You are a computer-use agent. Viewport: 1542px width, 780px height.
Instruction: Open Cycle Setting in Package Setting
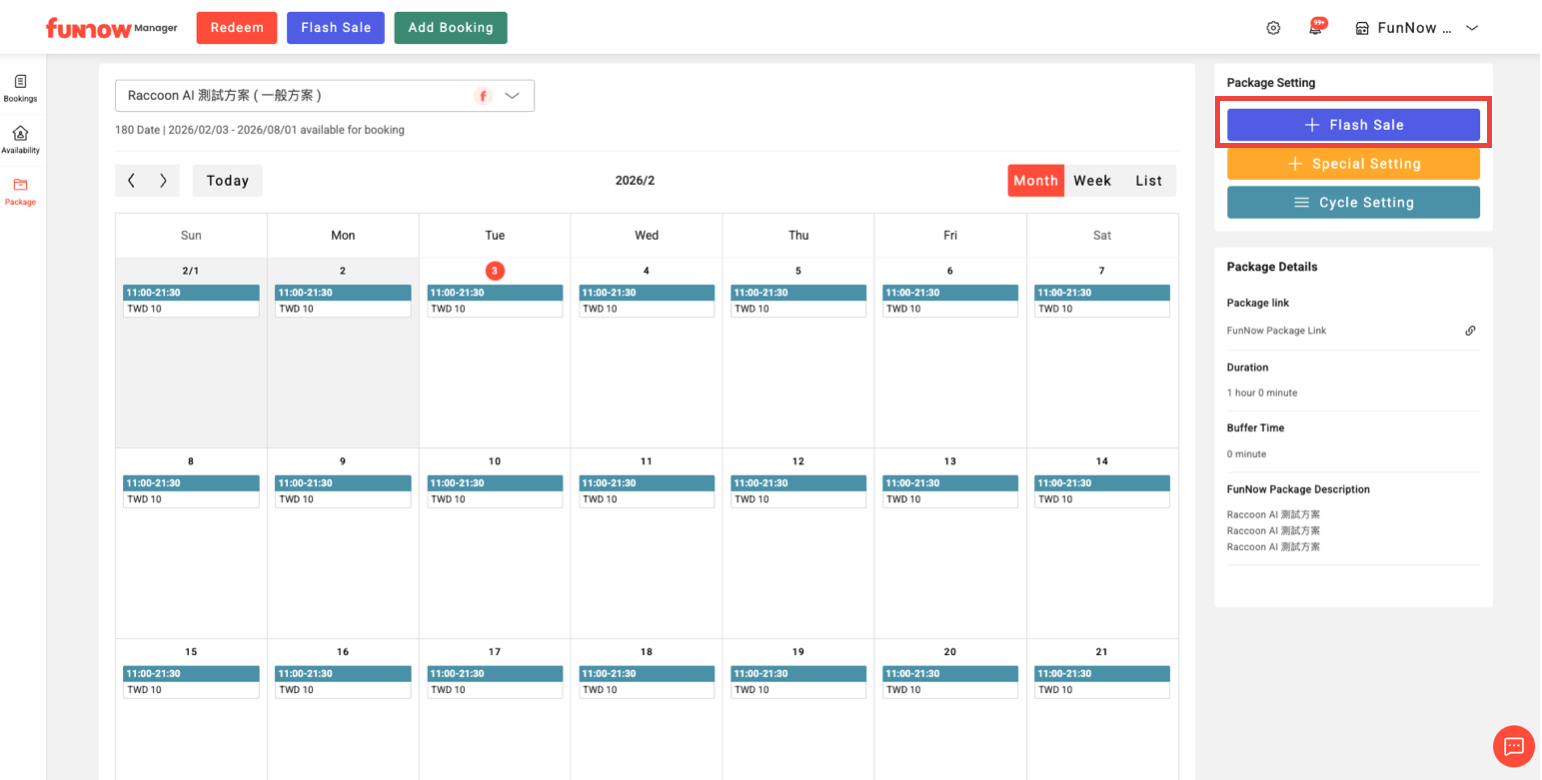point(1353,202)
